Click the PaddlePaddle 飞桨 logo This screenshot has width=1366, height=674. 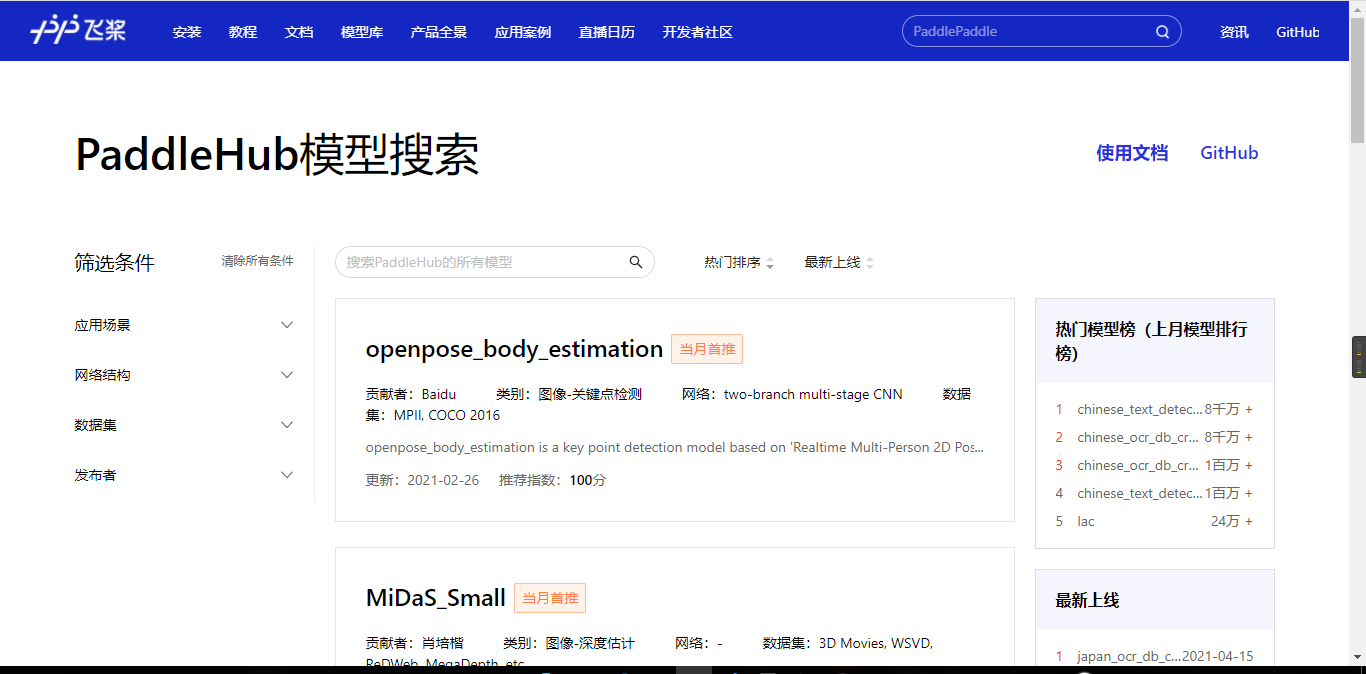(x=79, y=31)
